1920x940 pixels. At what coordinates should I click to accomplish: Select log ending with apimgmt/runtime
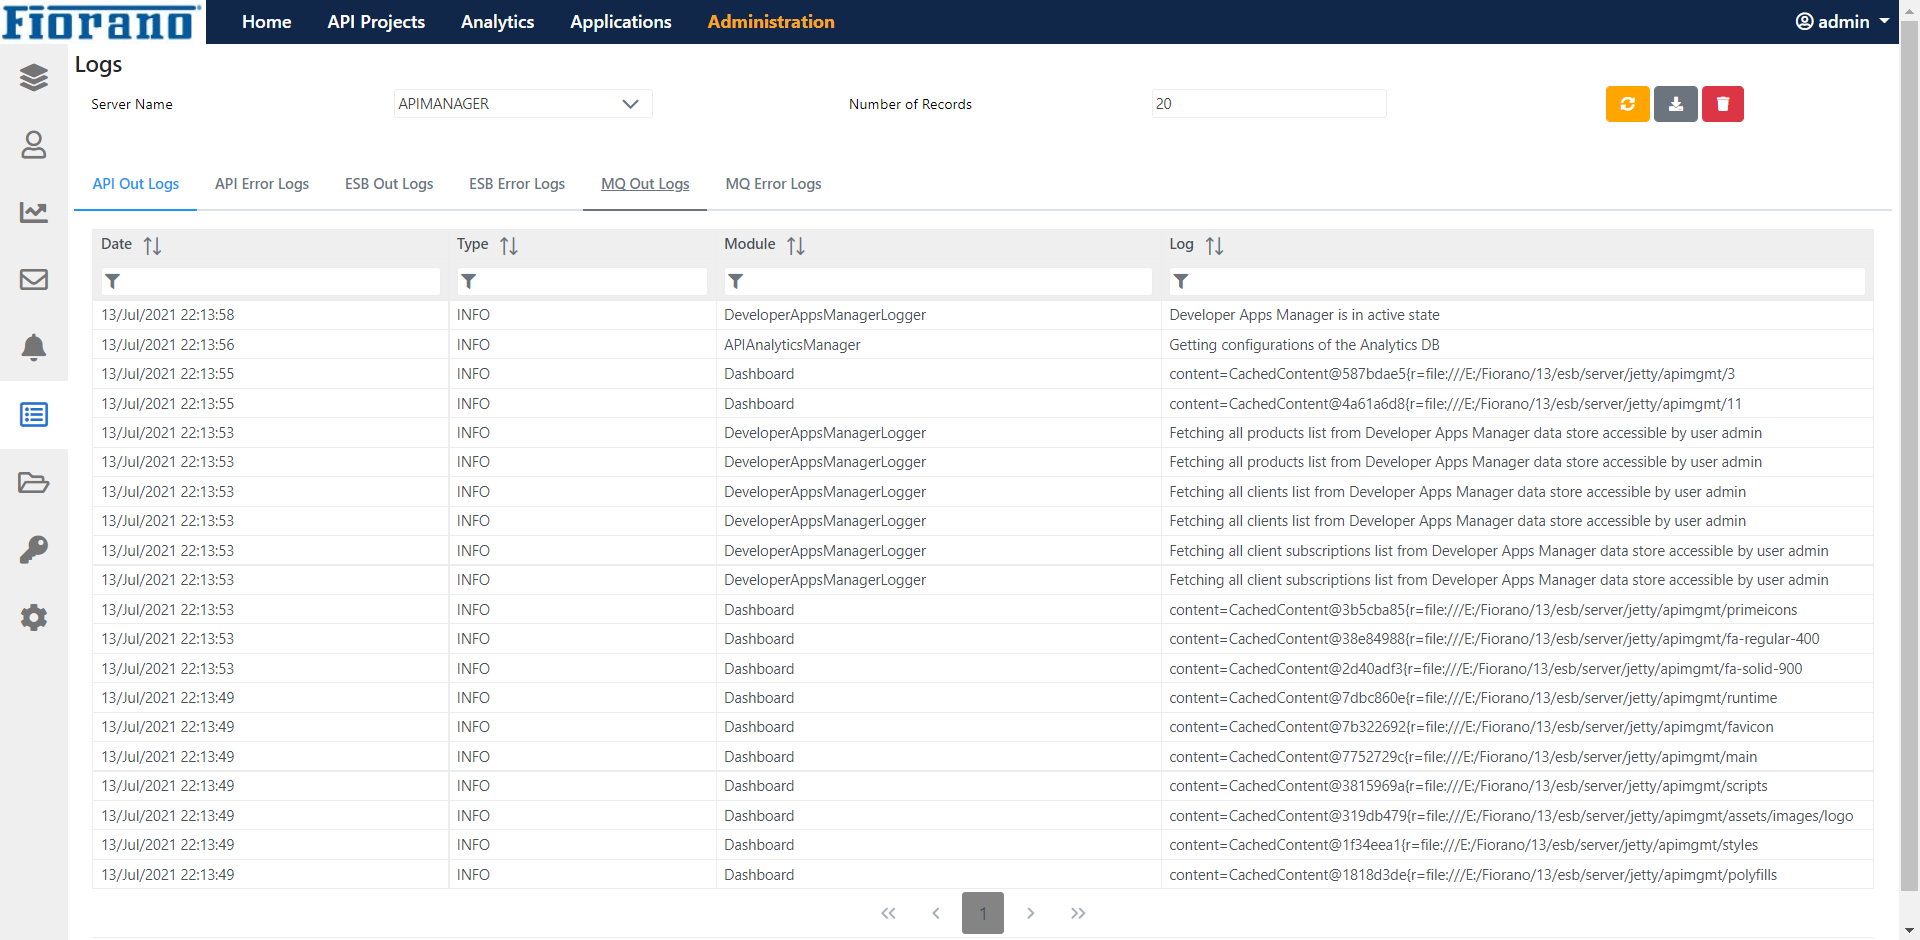1473,698
